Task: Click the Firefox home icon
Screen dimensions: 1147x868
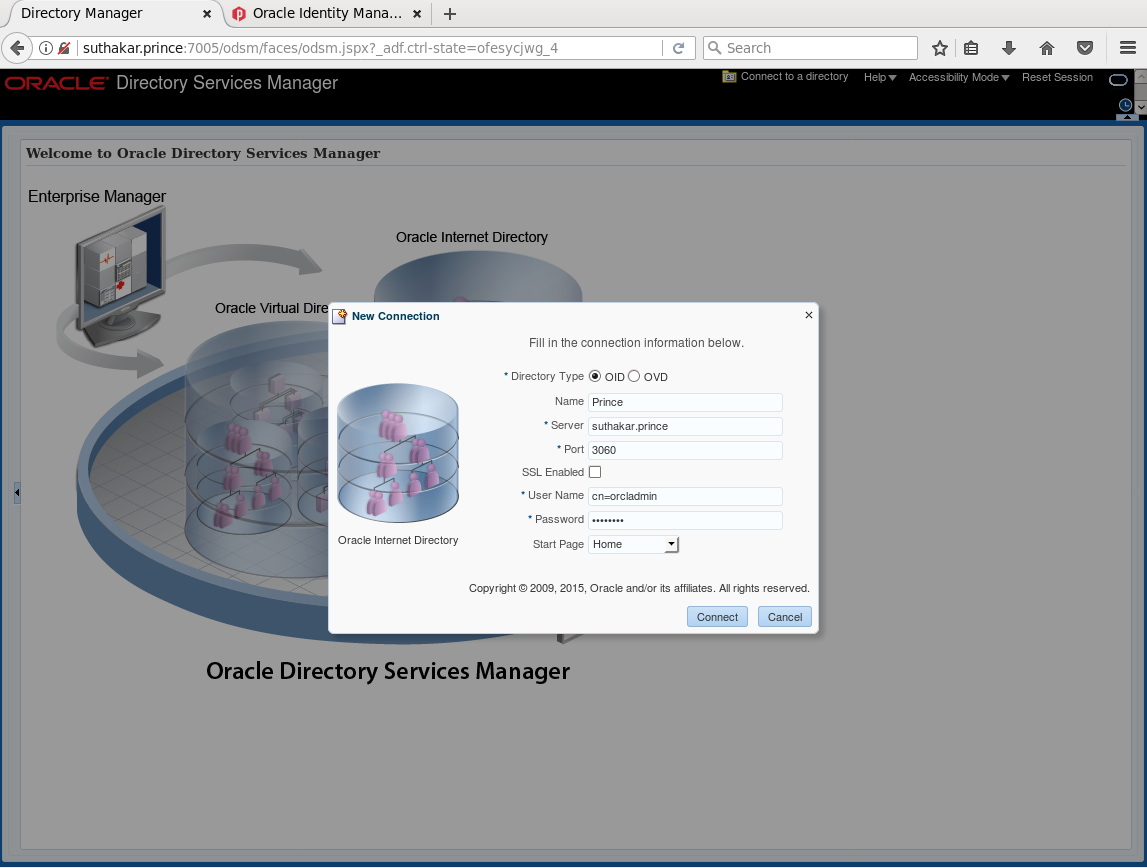Action: coord(1045,47)
